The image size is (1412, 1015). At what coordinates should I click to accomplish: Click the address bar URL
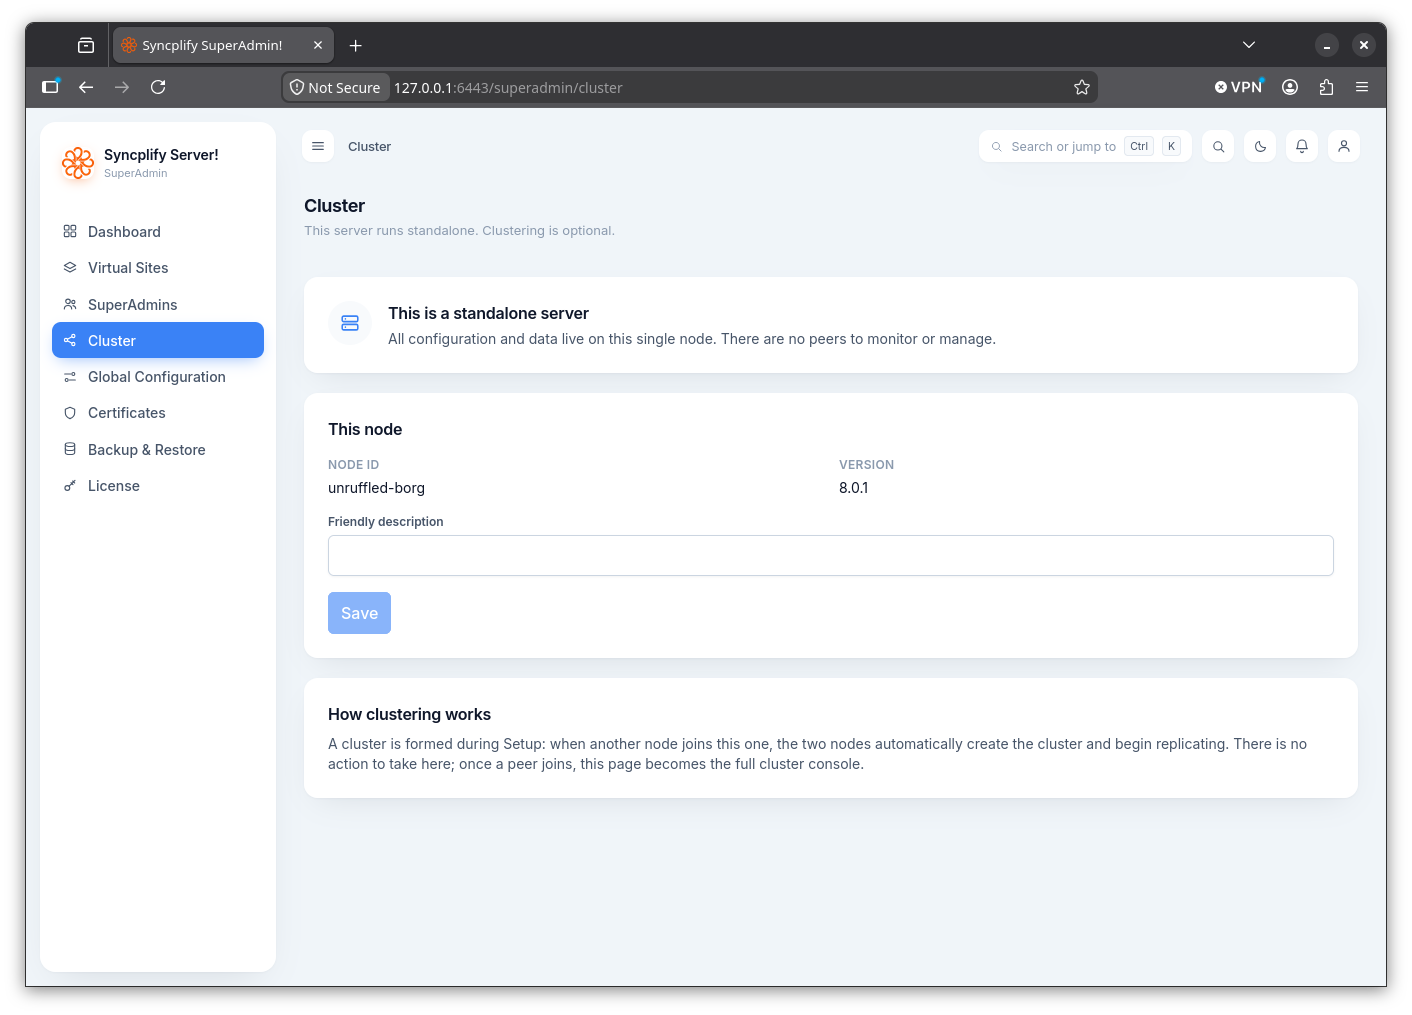point(508,87)
